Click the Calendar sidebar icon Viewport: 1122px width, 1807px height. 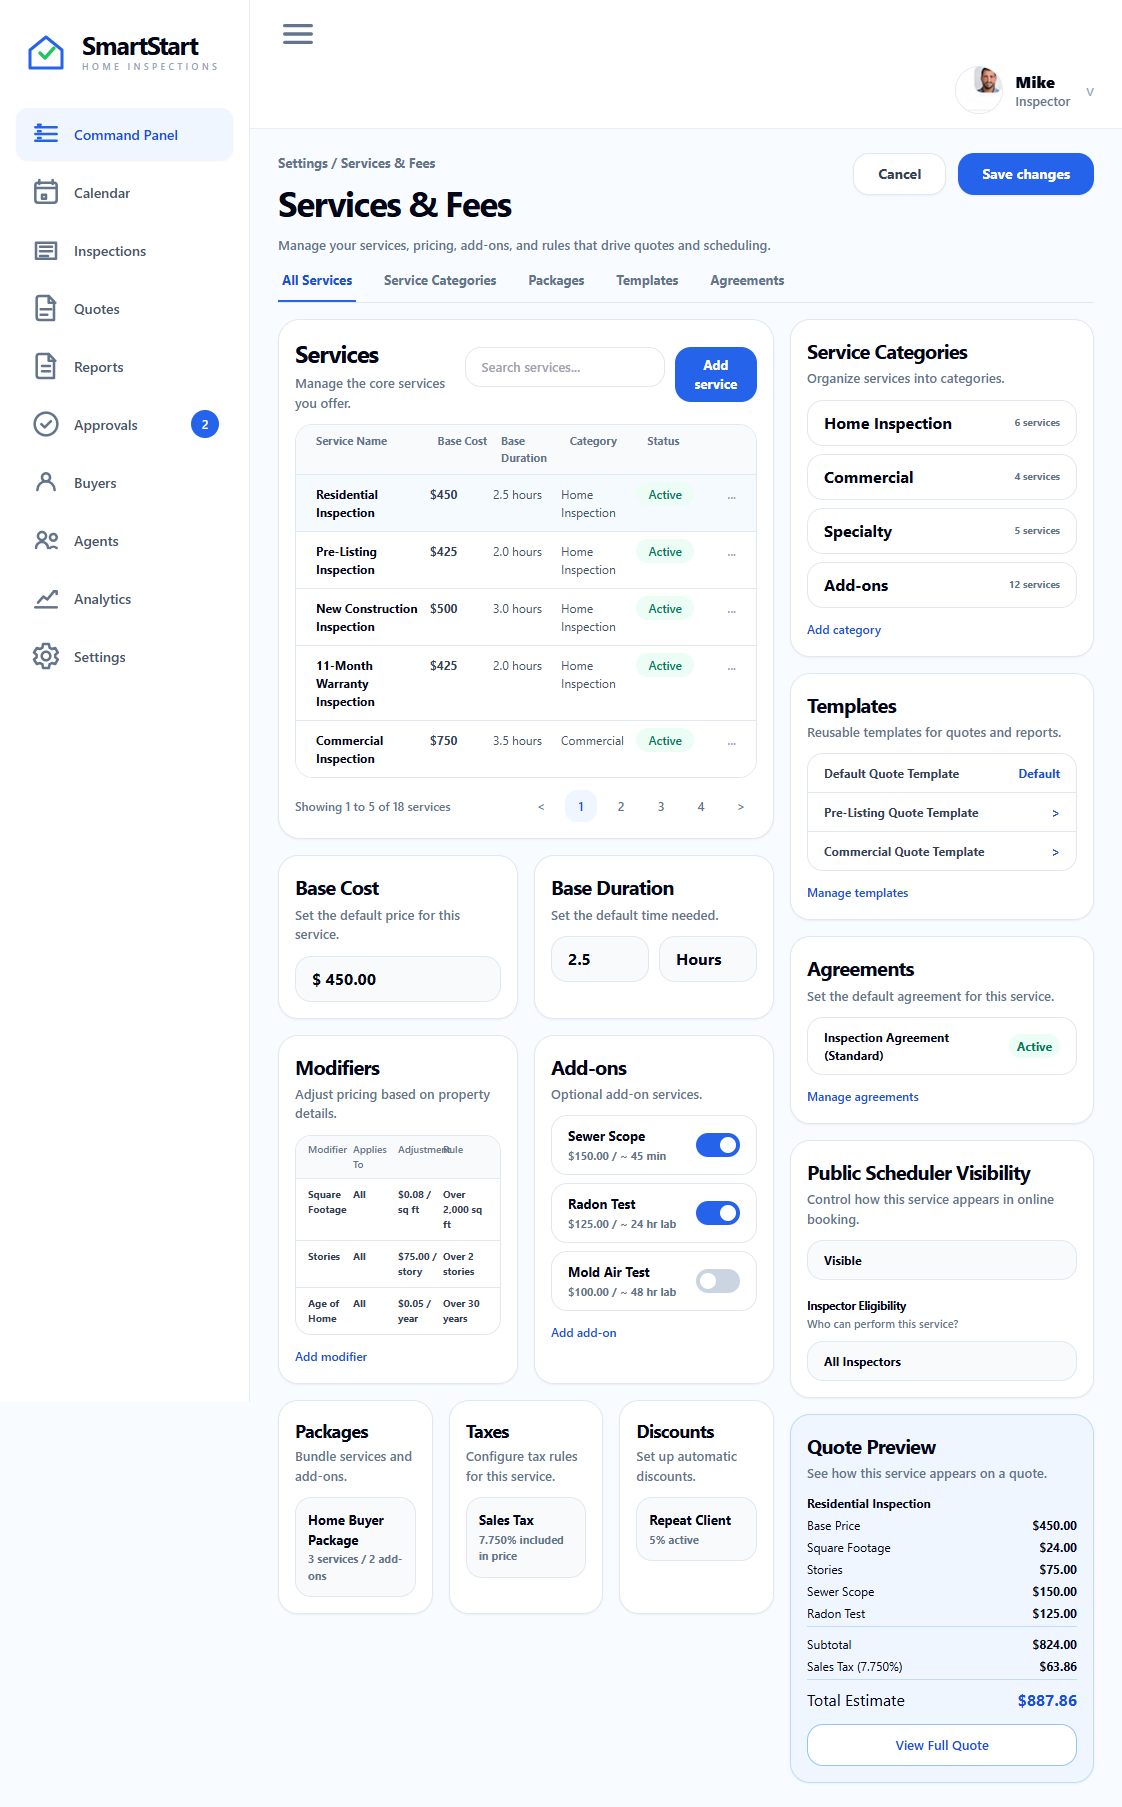pyautogui.click(x=46, y=192)
